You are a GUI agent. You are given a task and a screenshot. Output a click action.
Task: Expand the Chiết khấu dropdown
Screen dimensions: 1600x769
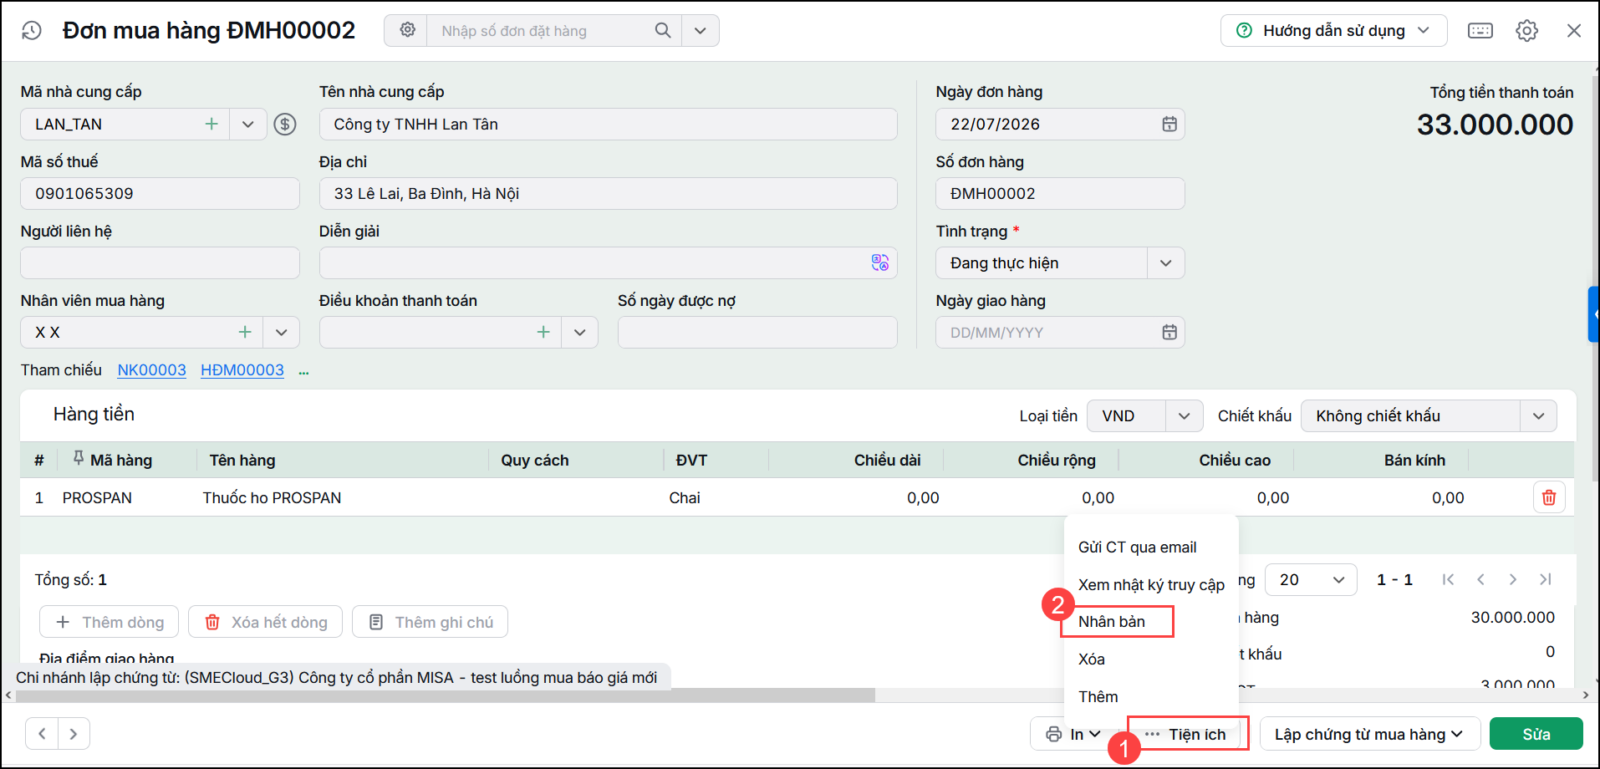pyautogui.click(x=1538, y=416)
